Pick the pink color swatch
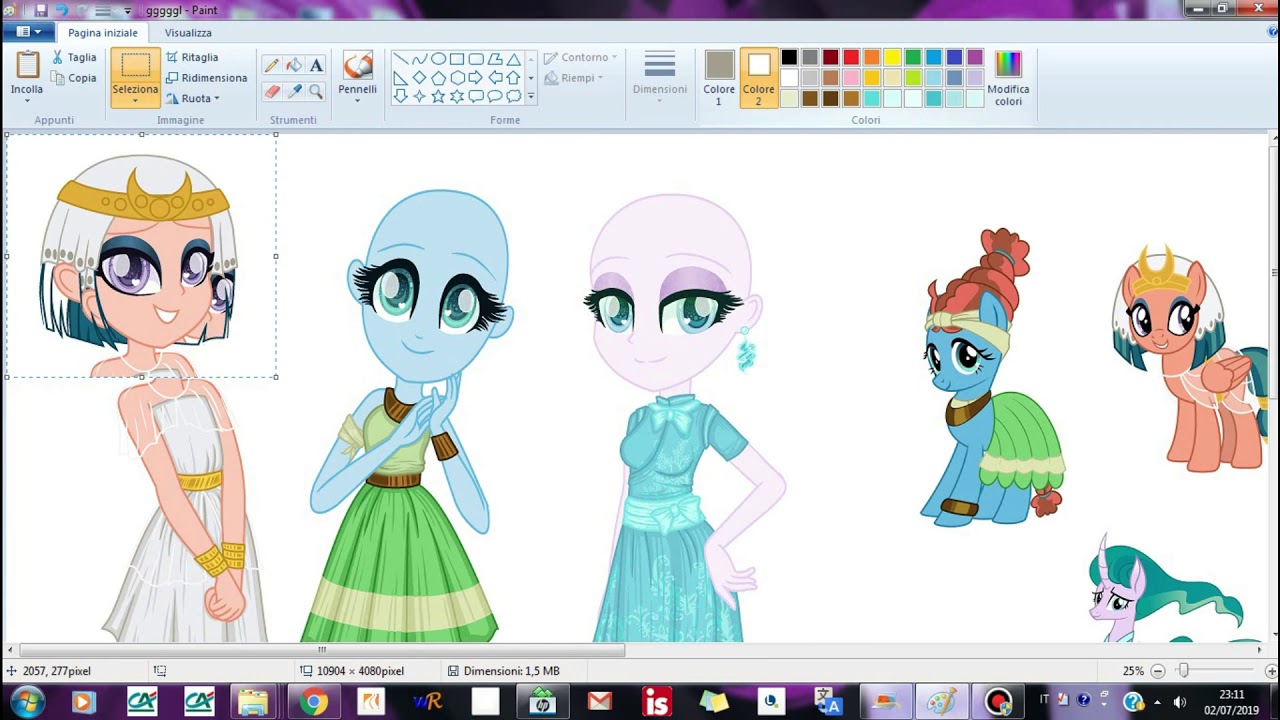Screen dimensions: 1280x720 [851, 78]
